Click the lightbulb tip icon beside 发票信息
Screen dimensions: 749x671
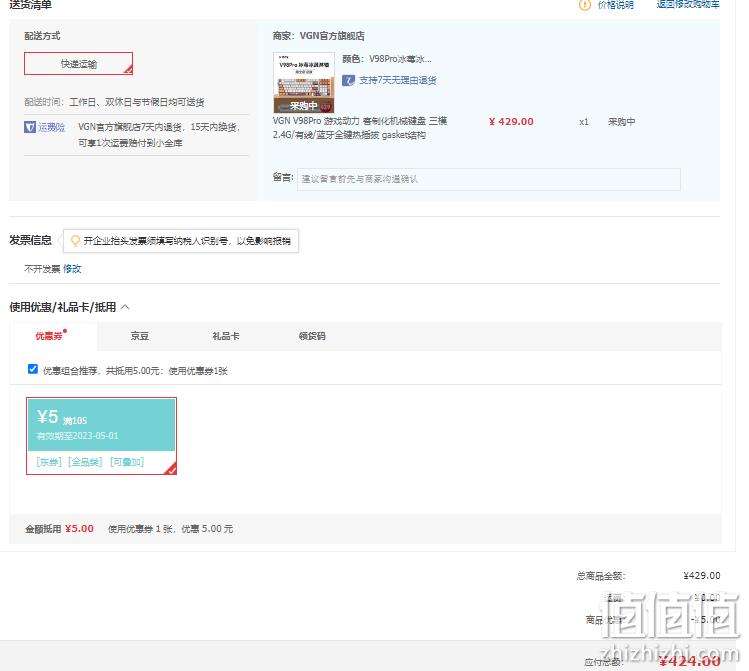coord(75,241)
